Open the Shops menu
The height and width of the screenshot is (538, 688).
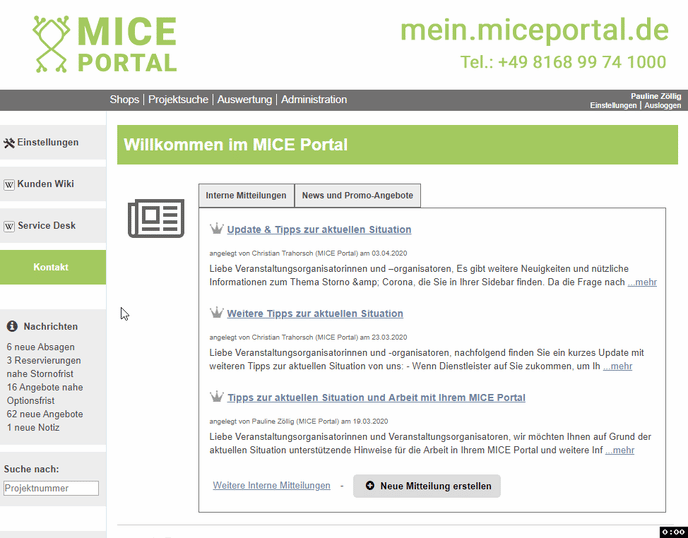click(124, 100)
